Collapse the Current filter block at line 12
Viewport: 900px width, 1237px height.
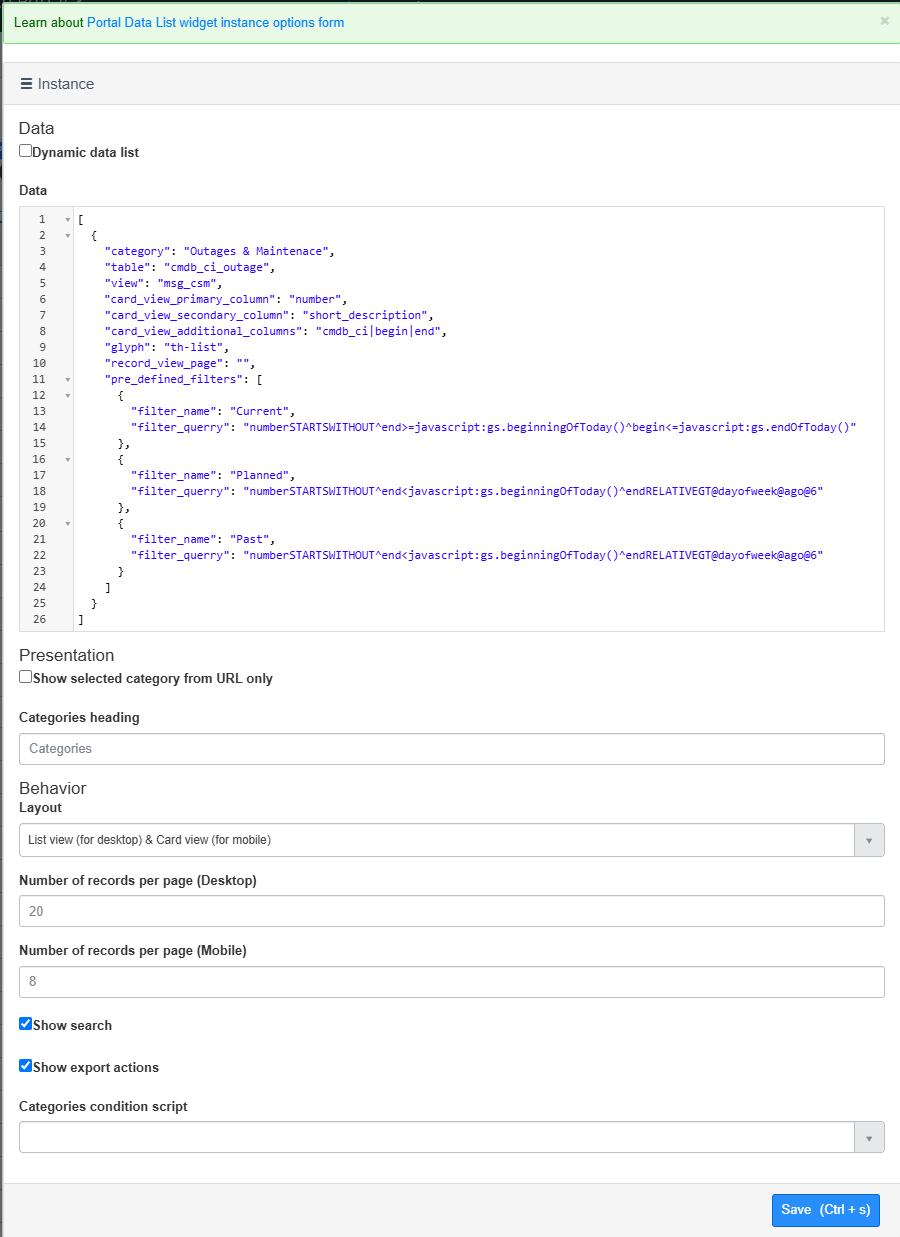click(66, 395)
